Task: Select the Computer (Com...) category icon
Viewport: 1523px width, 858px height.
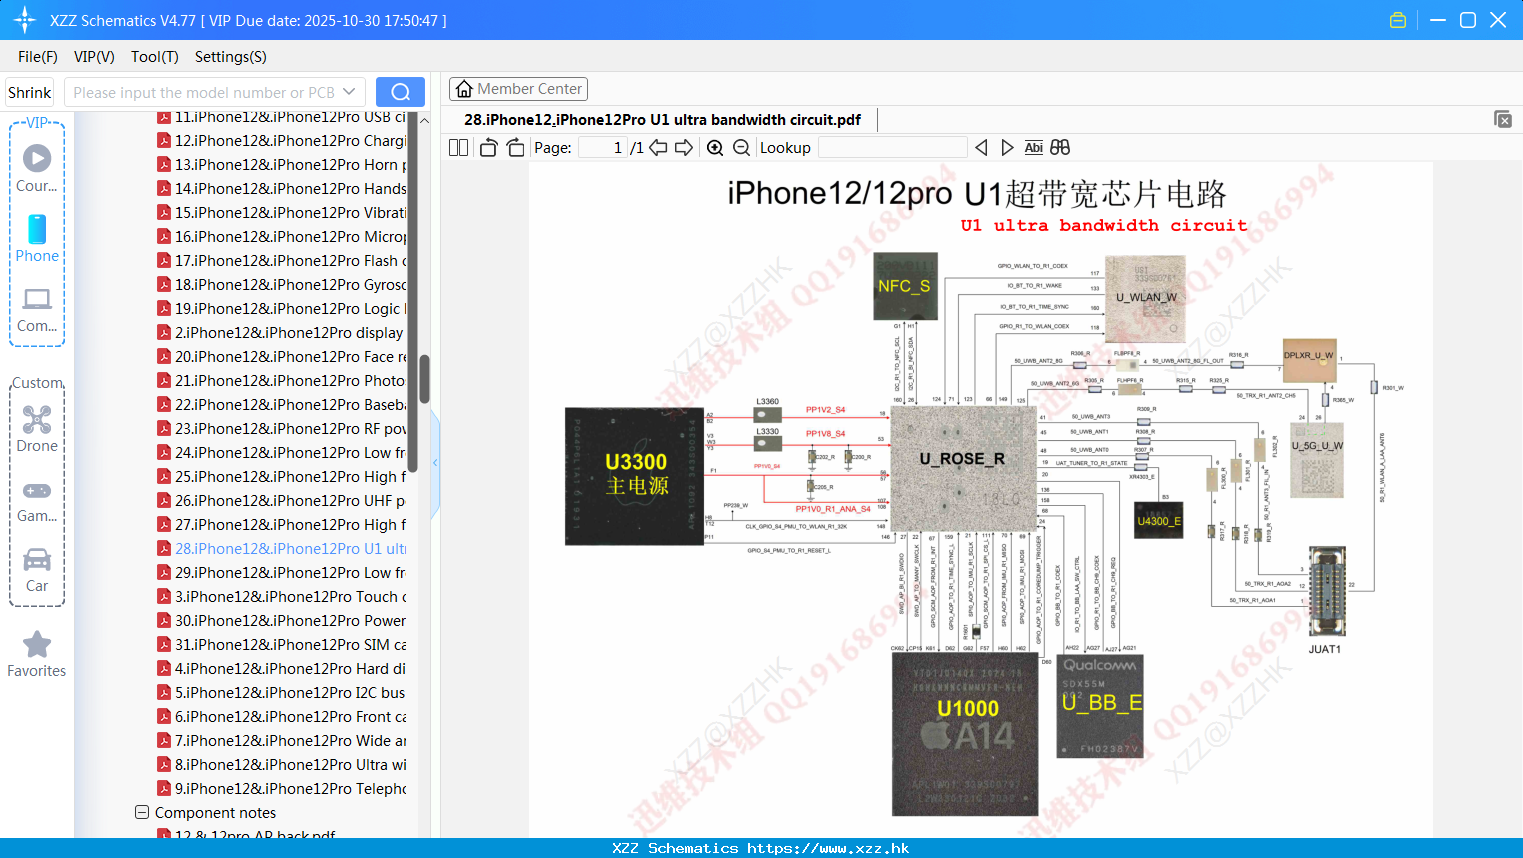Action: (x=37, y=299)
